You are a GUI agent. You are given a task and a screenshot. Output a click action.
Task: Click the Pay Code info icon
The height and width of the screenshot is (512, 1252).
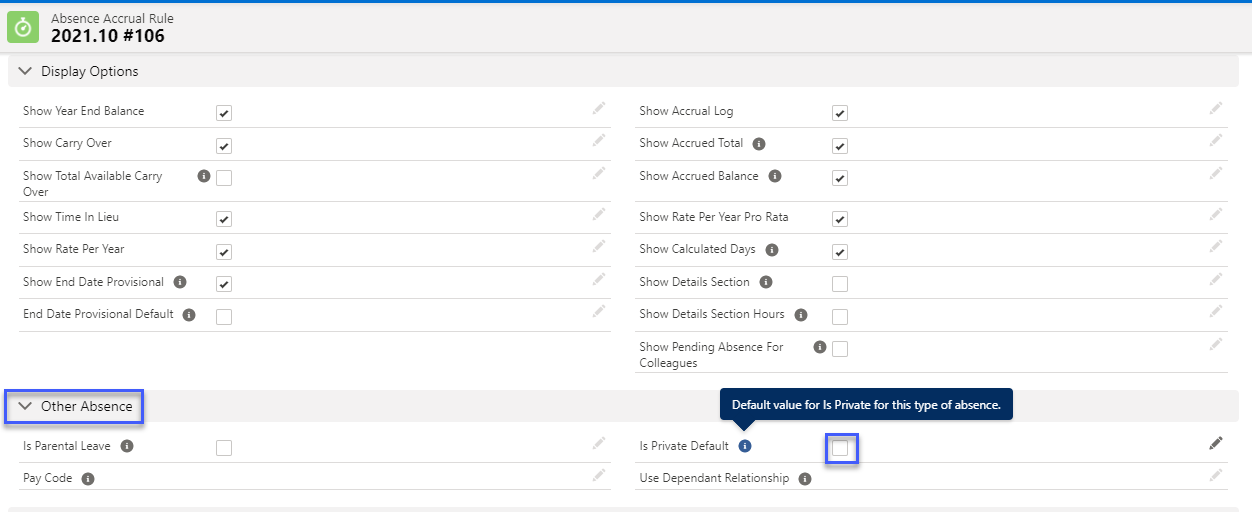(x=88, y=479)
